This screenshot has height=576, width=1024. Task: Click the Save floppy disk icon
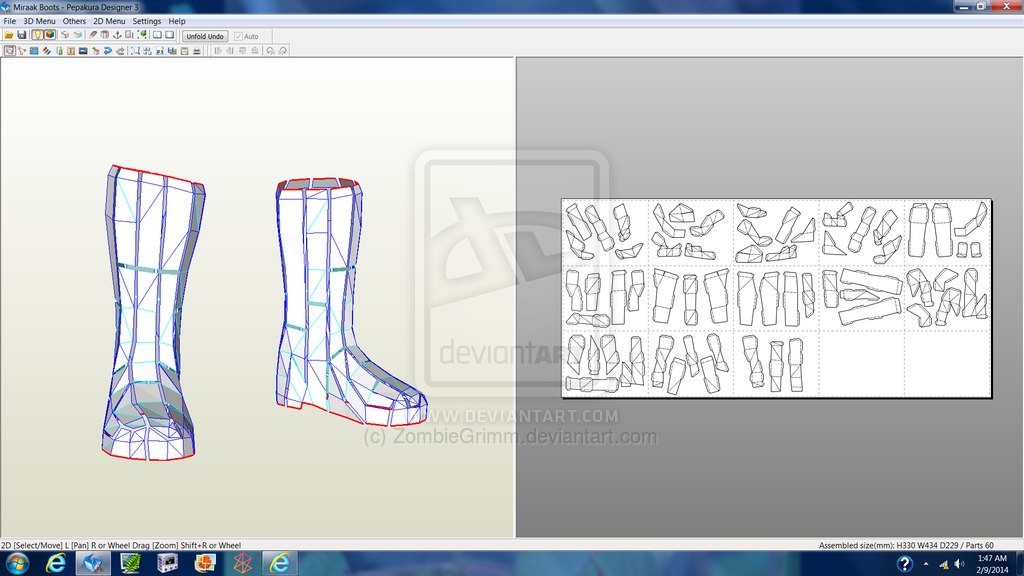coord(22,35)
